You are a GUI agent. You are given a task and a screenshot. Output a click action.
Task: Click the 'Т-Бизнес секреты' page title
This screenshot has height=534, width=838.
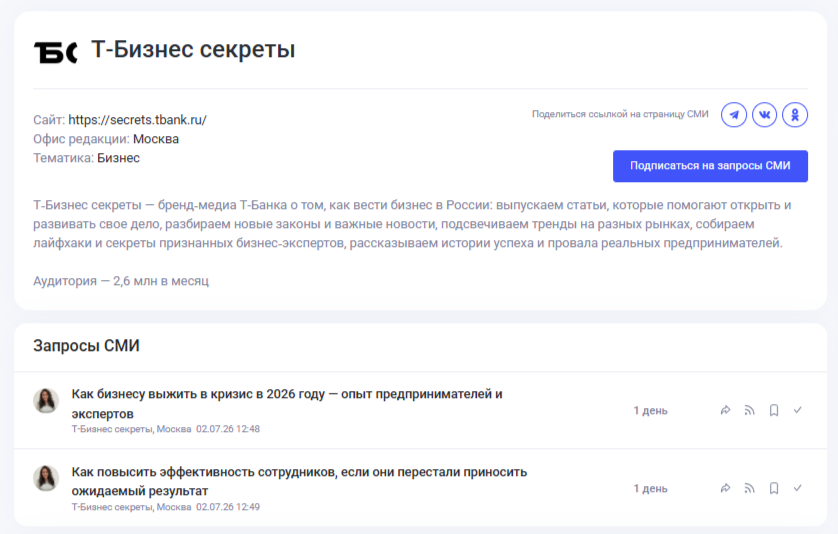(x=193, y=49)
